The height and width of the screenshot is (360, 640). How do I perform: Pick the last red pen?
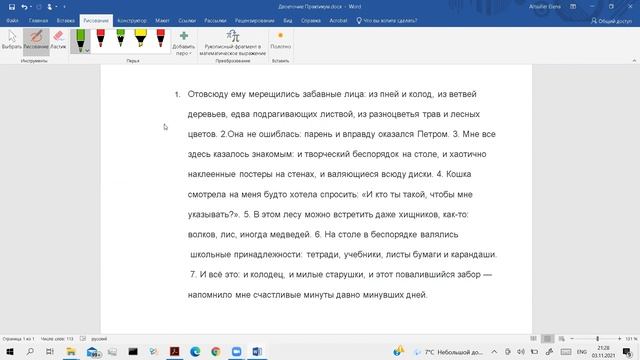coord(160,38)
